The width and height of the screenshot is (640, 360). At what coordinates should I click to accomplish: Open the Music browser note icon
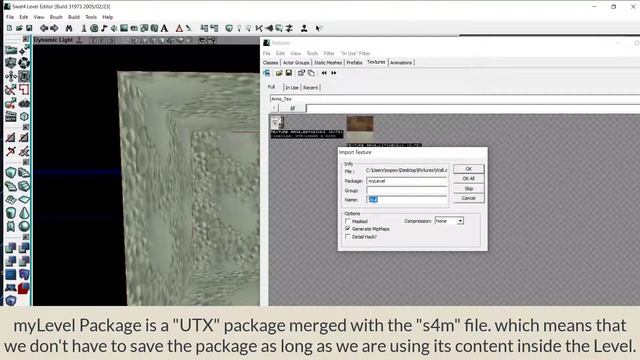coord(104,28)
